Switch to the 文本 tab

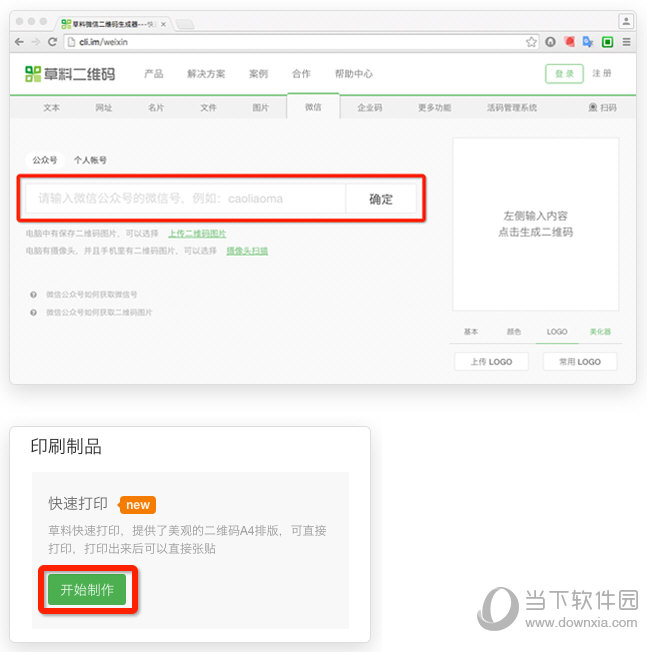coord(52,108)
